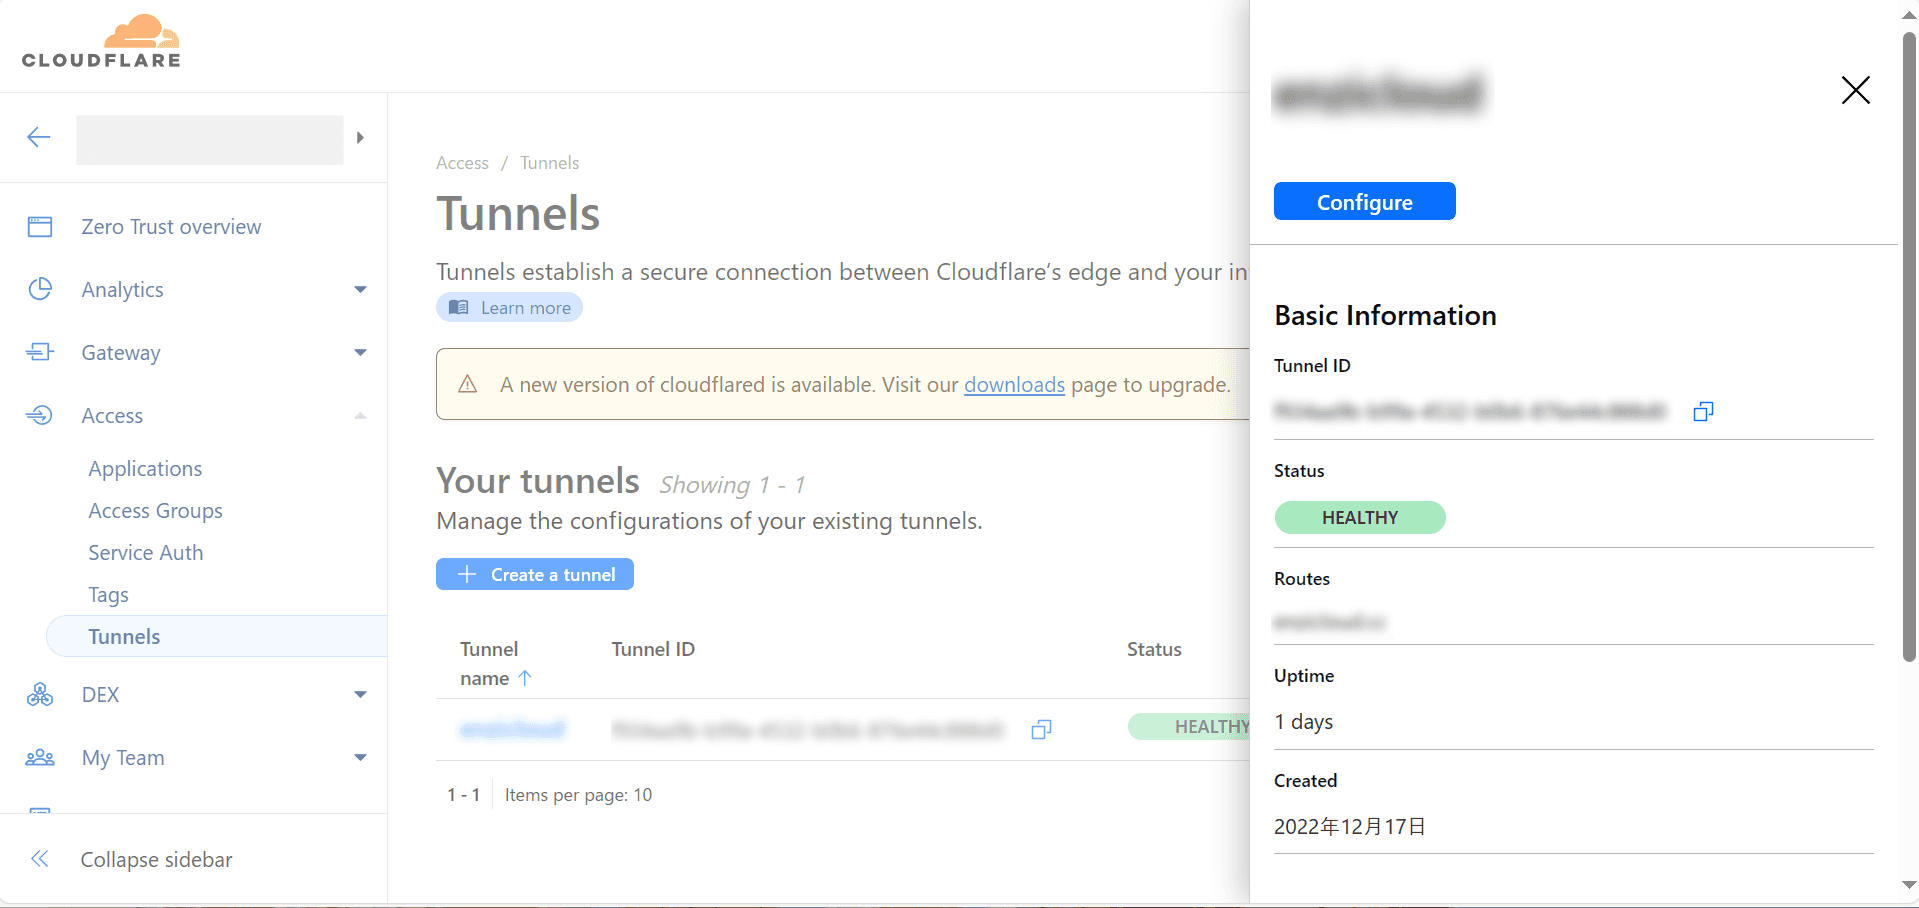Click the Collapse sidebar double-chevron icon
The width and height of the screenshot is (1919, 908).
(x=40, y=859)
